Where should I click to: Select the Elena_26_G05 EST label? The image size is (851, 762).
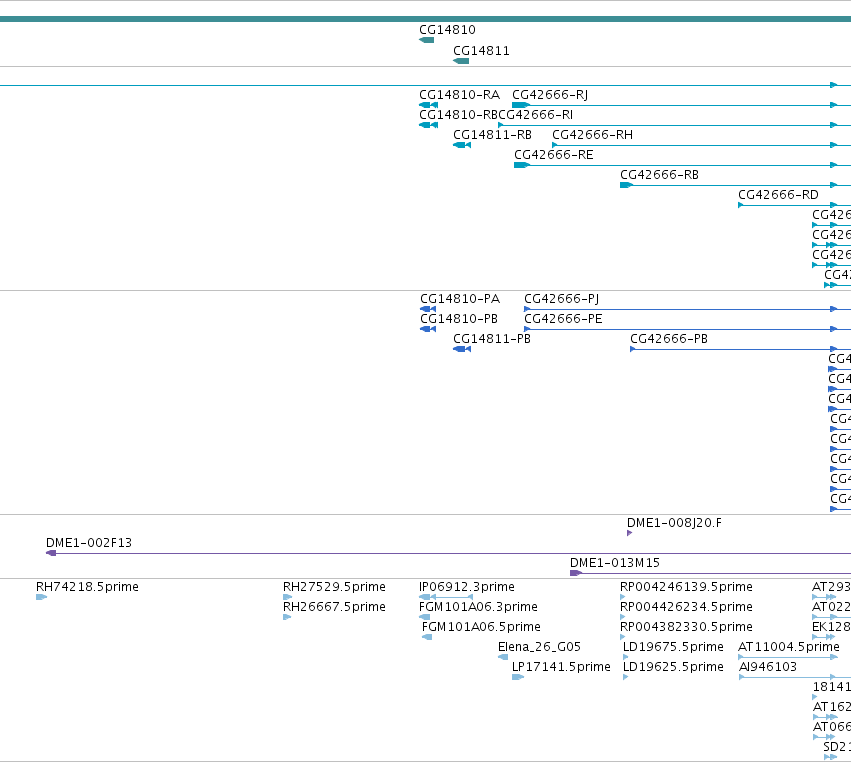click(x=539, y=647)
